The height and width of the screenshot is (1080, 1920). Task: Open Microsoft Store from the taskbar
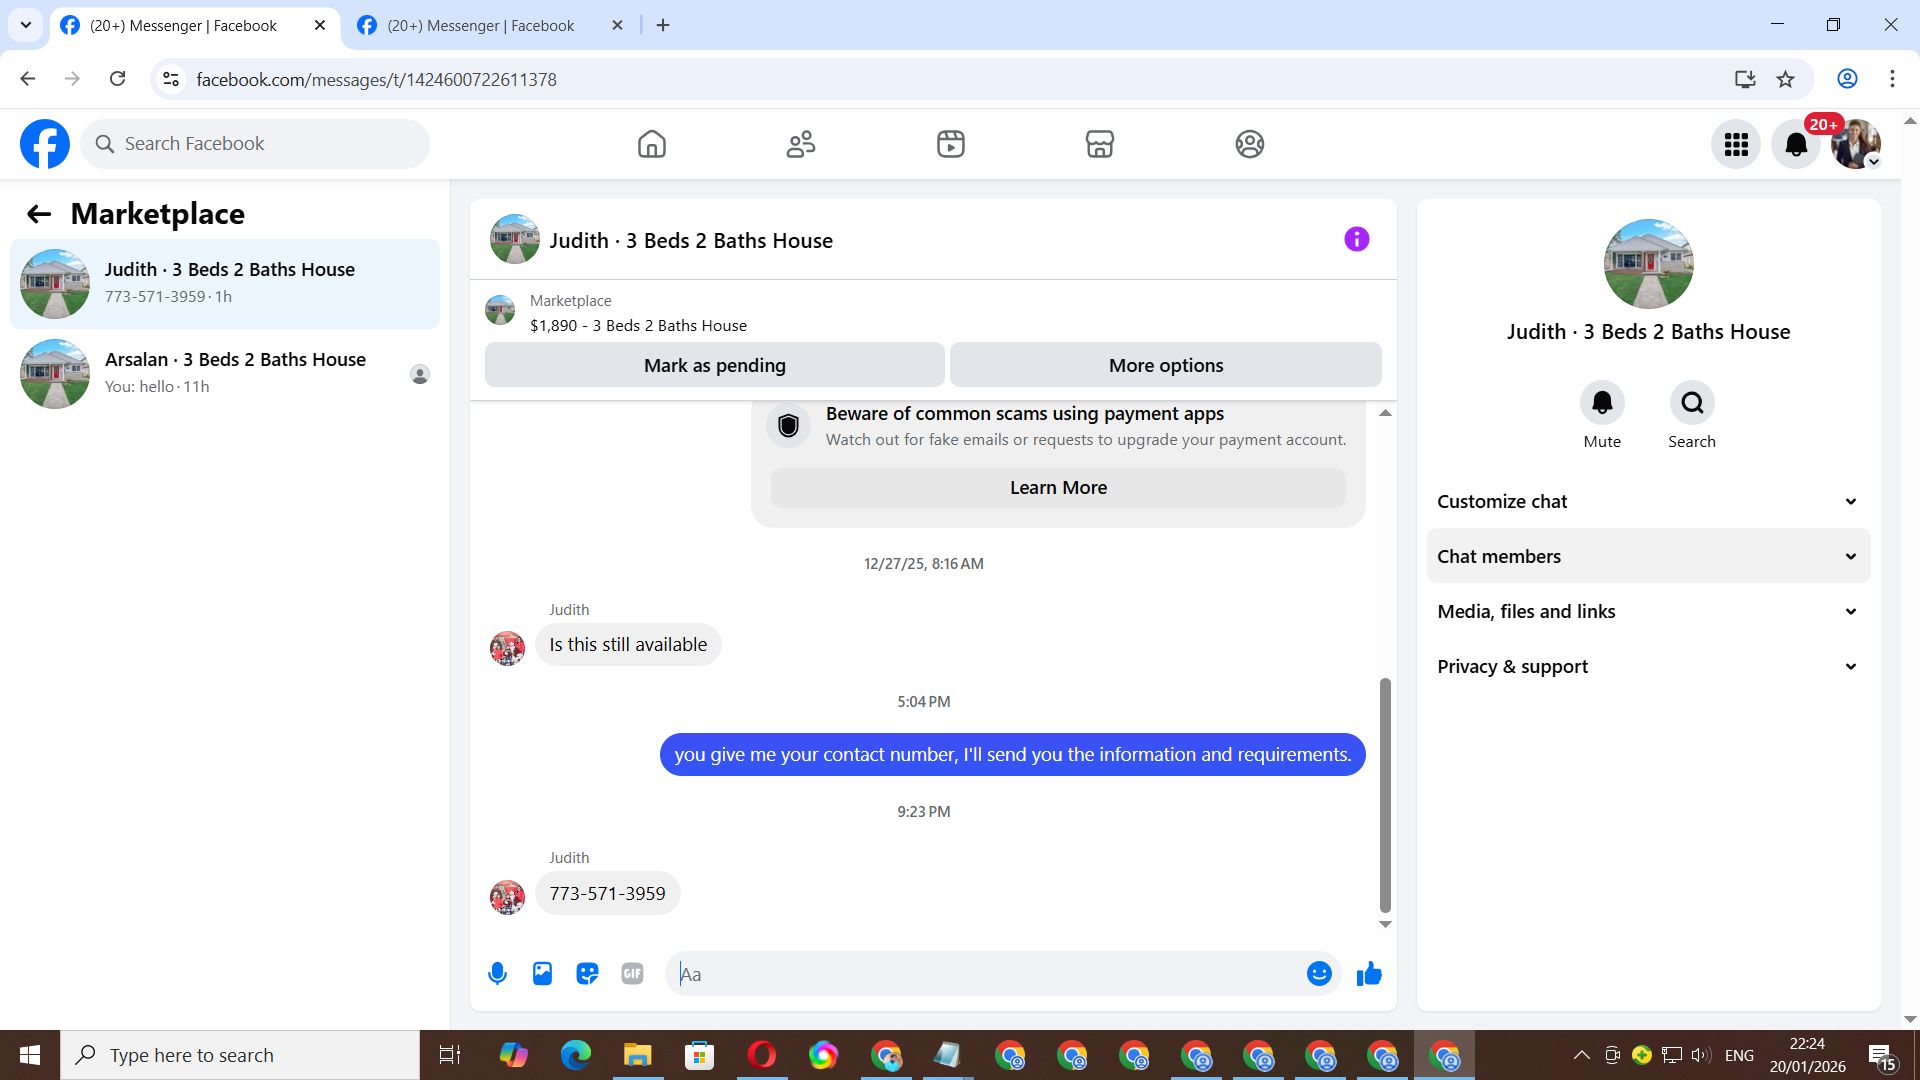click(699, 1055)
